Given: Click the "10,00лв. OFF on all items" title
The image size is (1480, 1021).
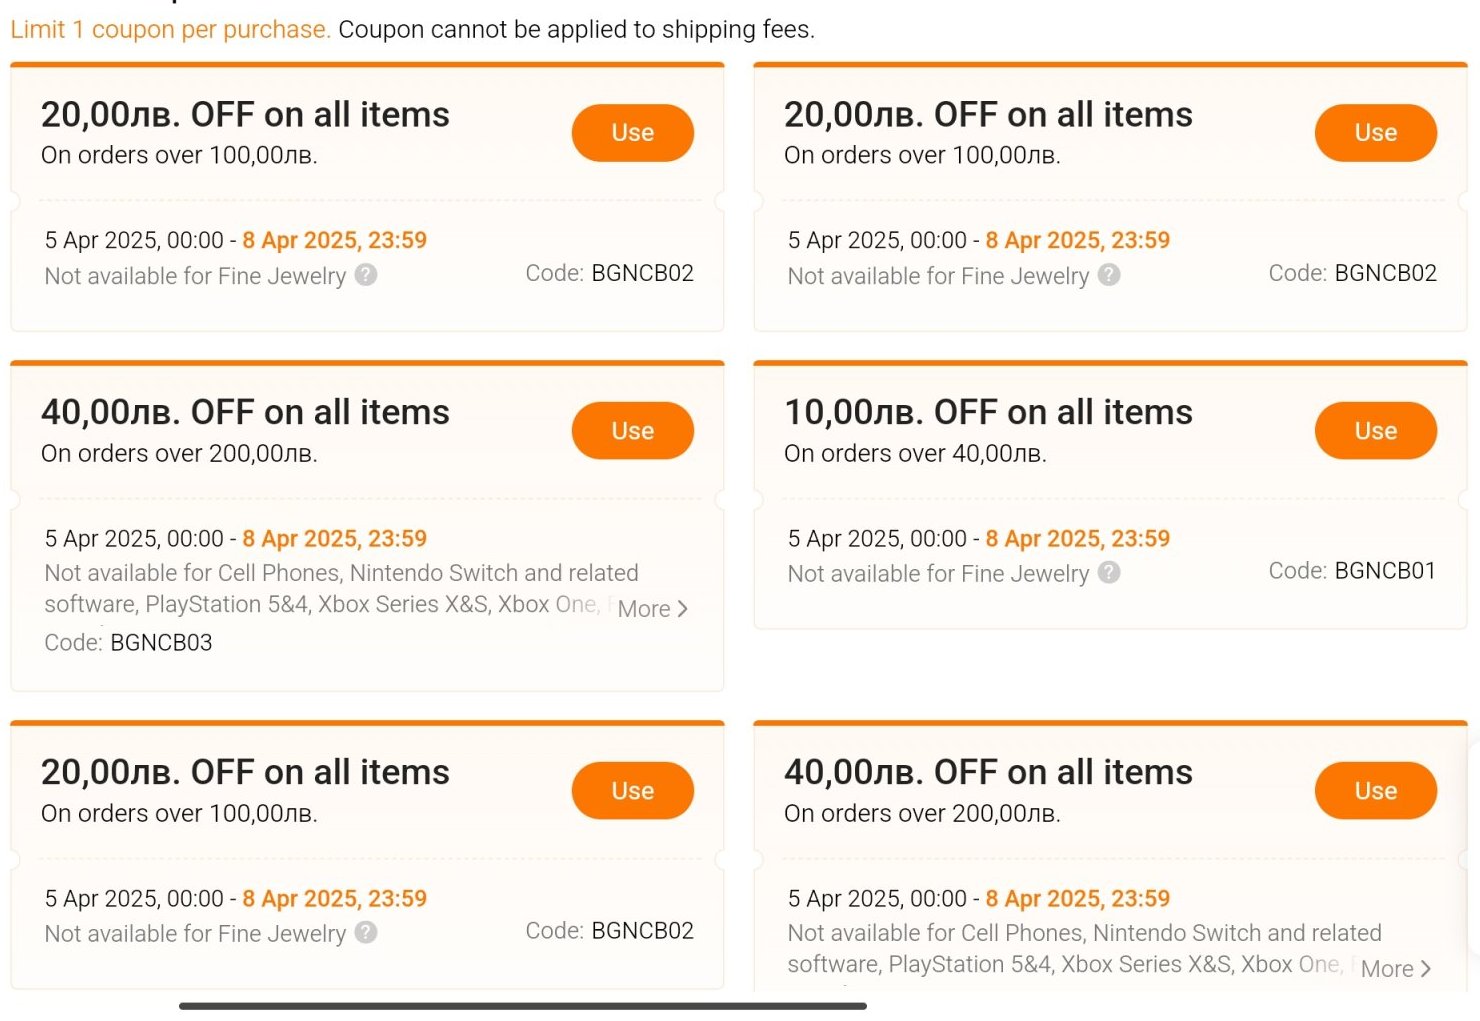Looking at the screenshot, I should pos(988,412).
